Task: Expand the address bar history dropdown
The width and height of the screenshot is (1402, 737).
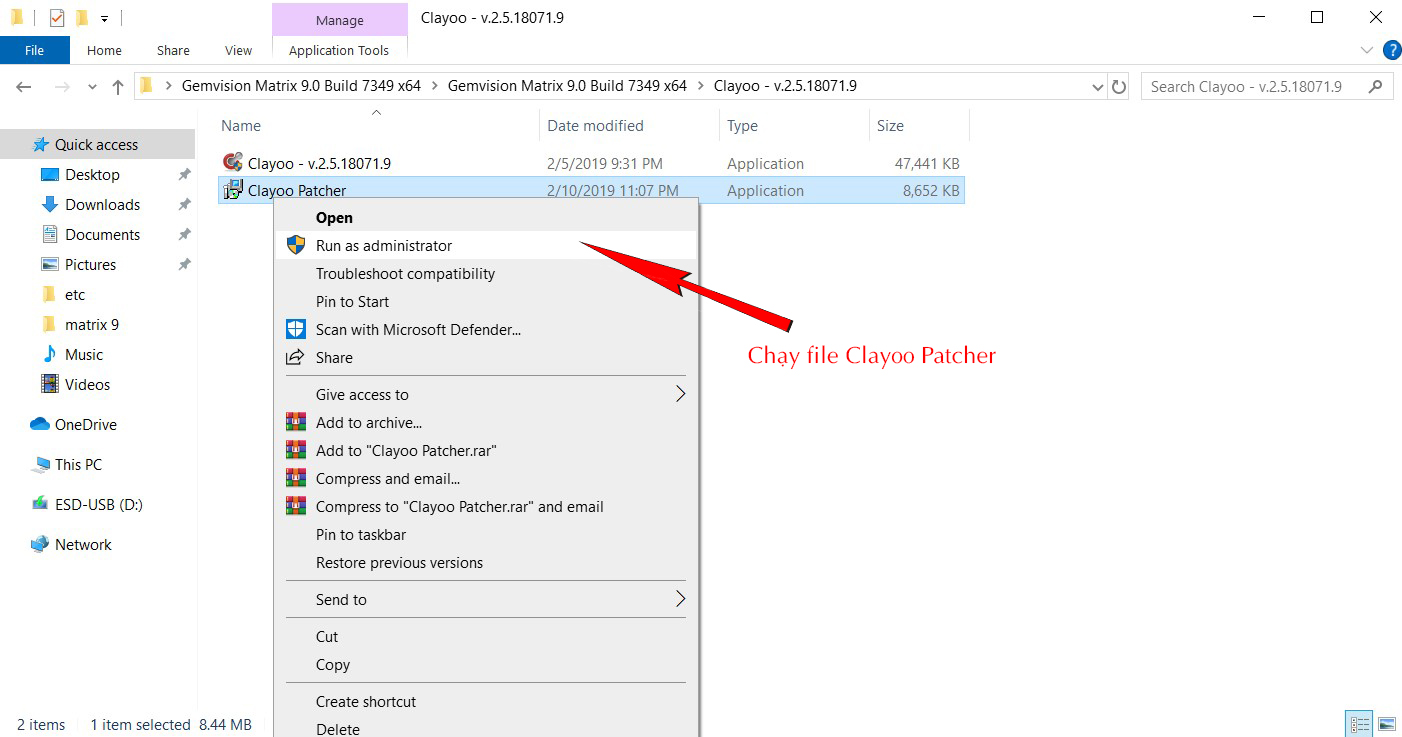Action: 1097,87
